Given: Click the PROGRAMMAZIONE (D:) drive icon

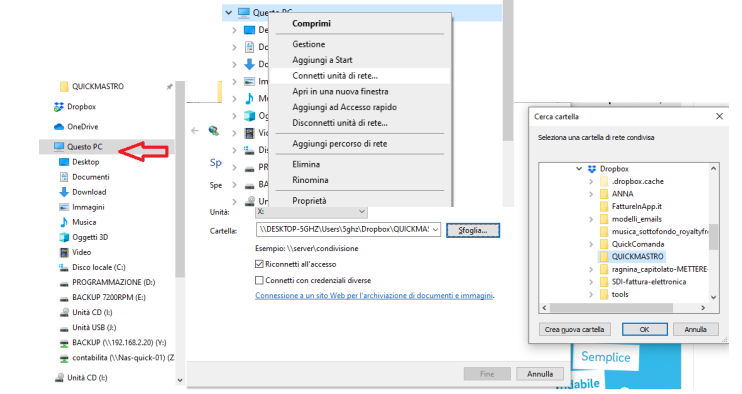Looking at the screenshot, I should [x=64, y=283].
